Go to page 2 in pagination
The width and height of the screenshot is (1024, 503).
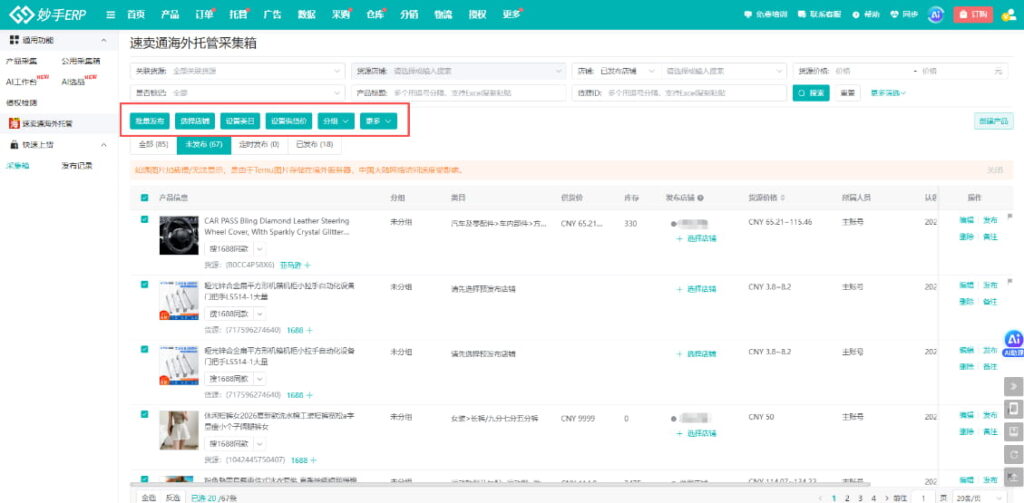(846, 498)
